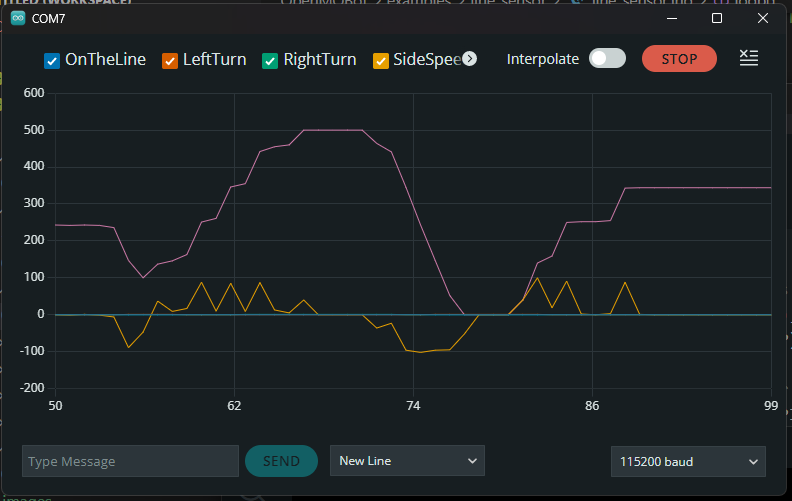Close the COM7 plotter window
The height and width of the screenshot is (501, 792).
coord(763,18)
